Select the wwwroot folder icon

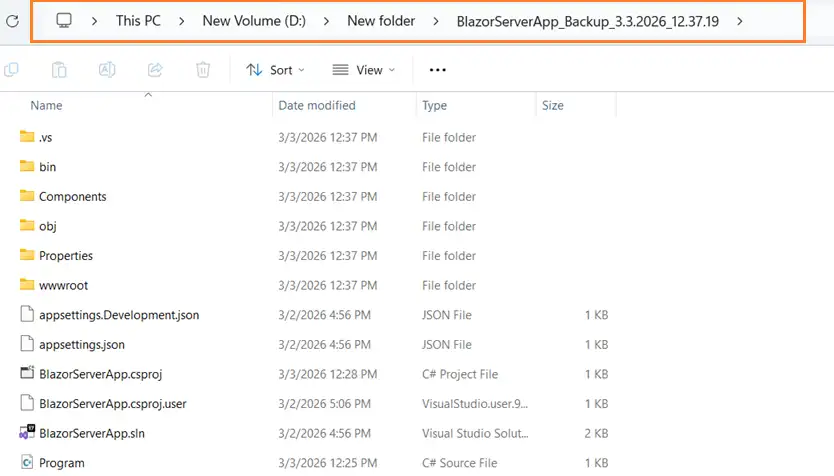27,285
